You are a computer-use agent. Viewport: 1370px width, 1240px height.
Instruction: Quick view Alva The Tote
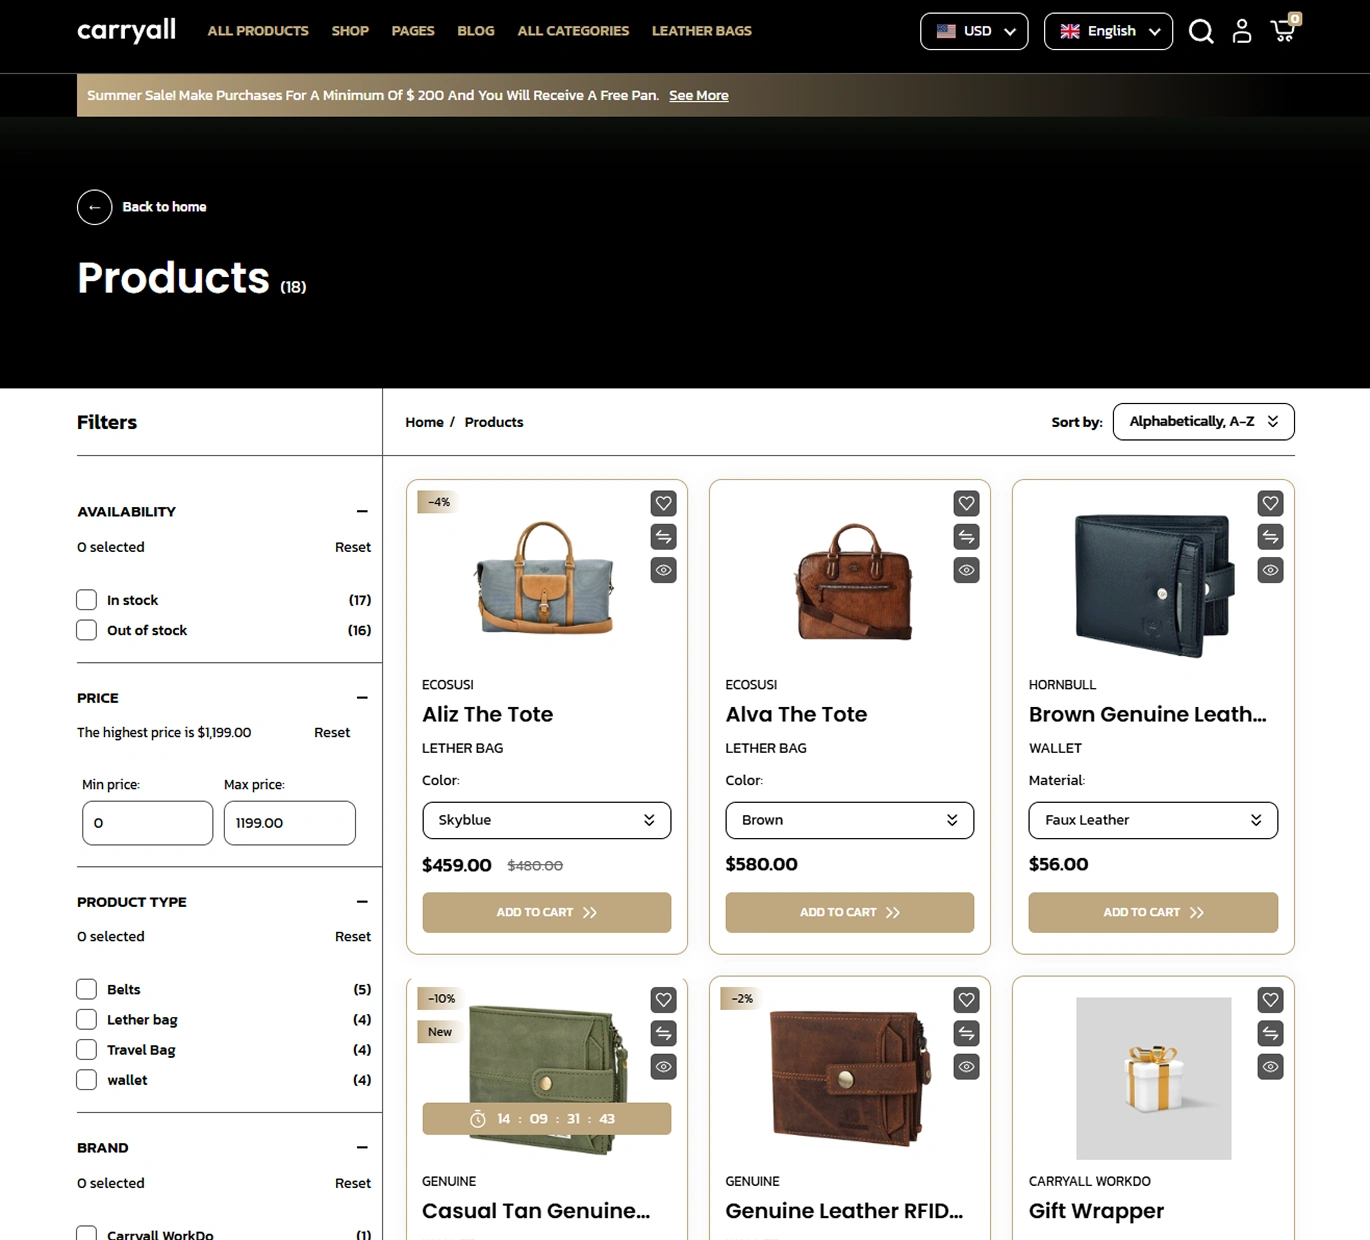[x=966, y=570]
